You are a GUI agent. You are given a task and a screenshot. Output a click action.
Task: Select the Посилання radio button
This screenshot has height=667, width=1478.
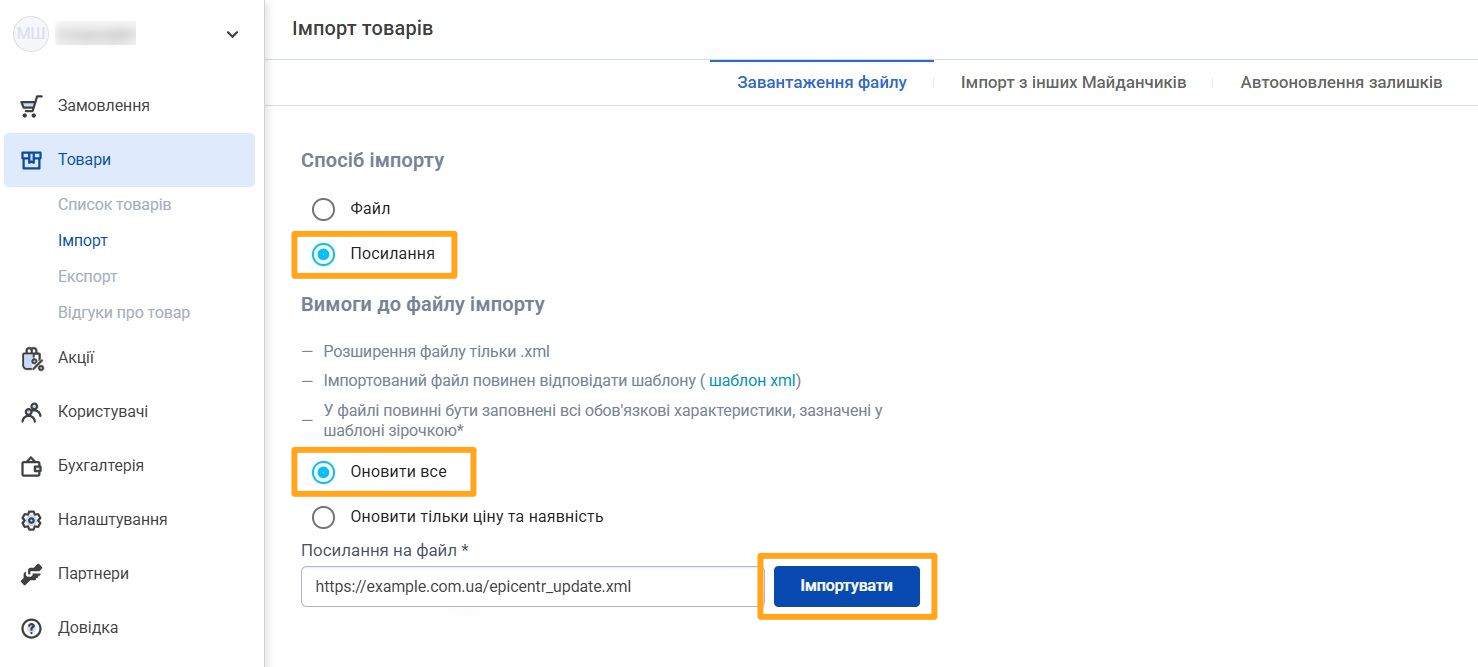coord(322,254)
